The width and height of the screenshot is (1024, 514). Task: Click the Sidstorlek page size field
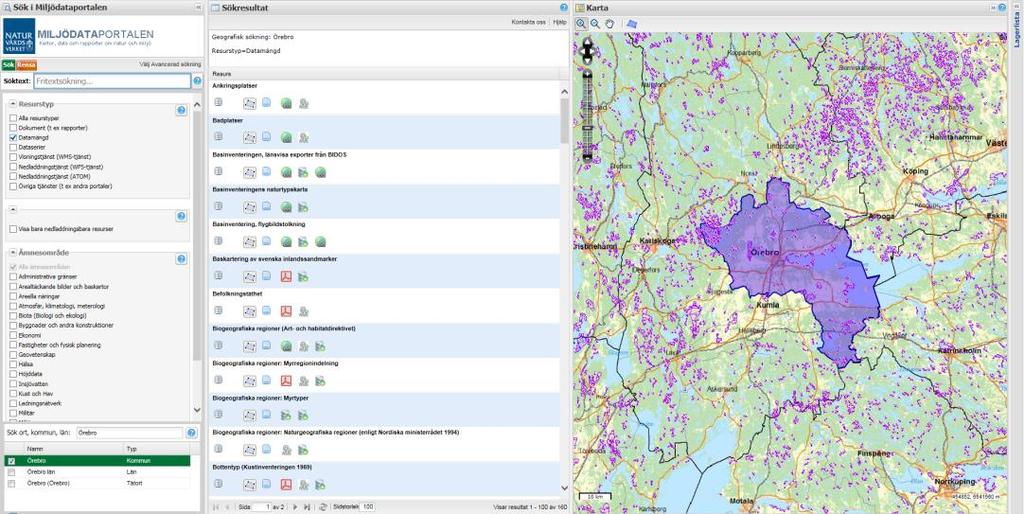tap(368, 507)
